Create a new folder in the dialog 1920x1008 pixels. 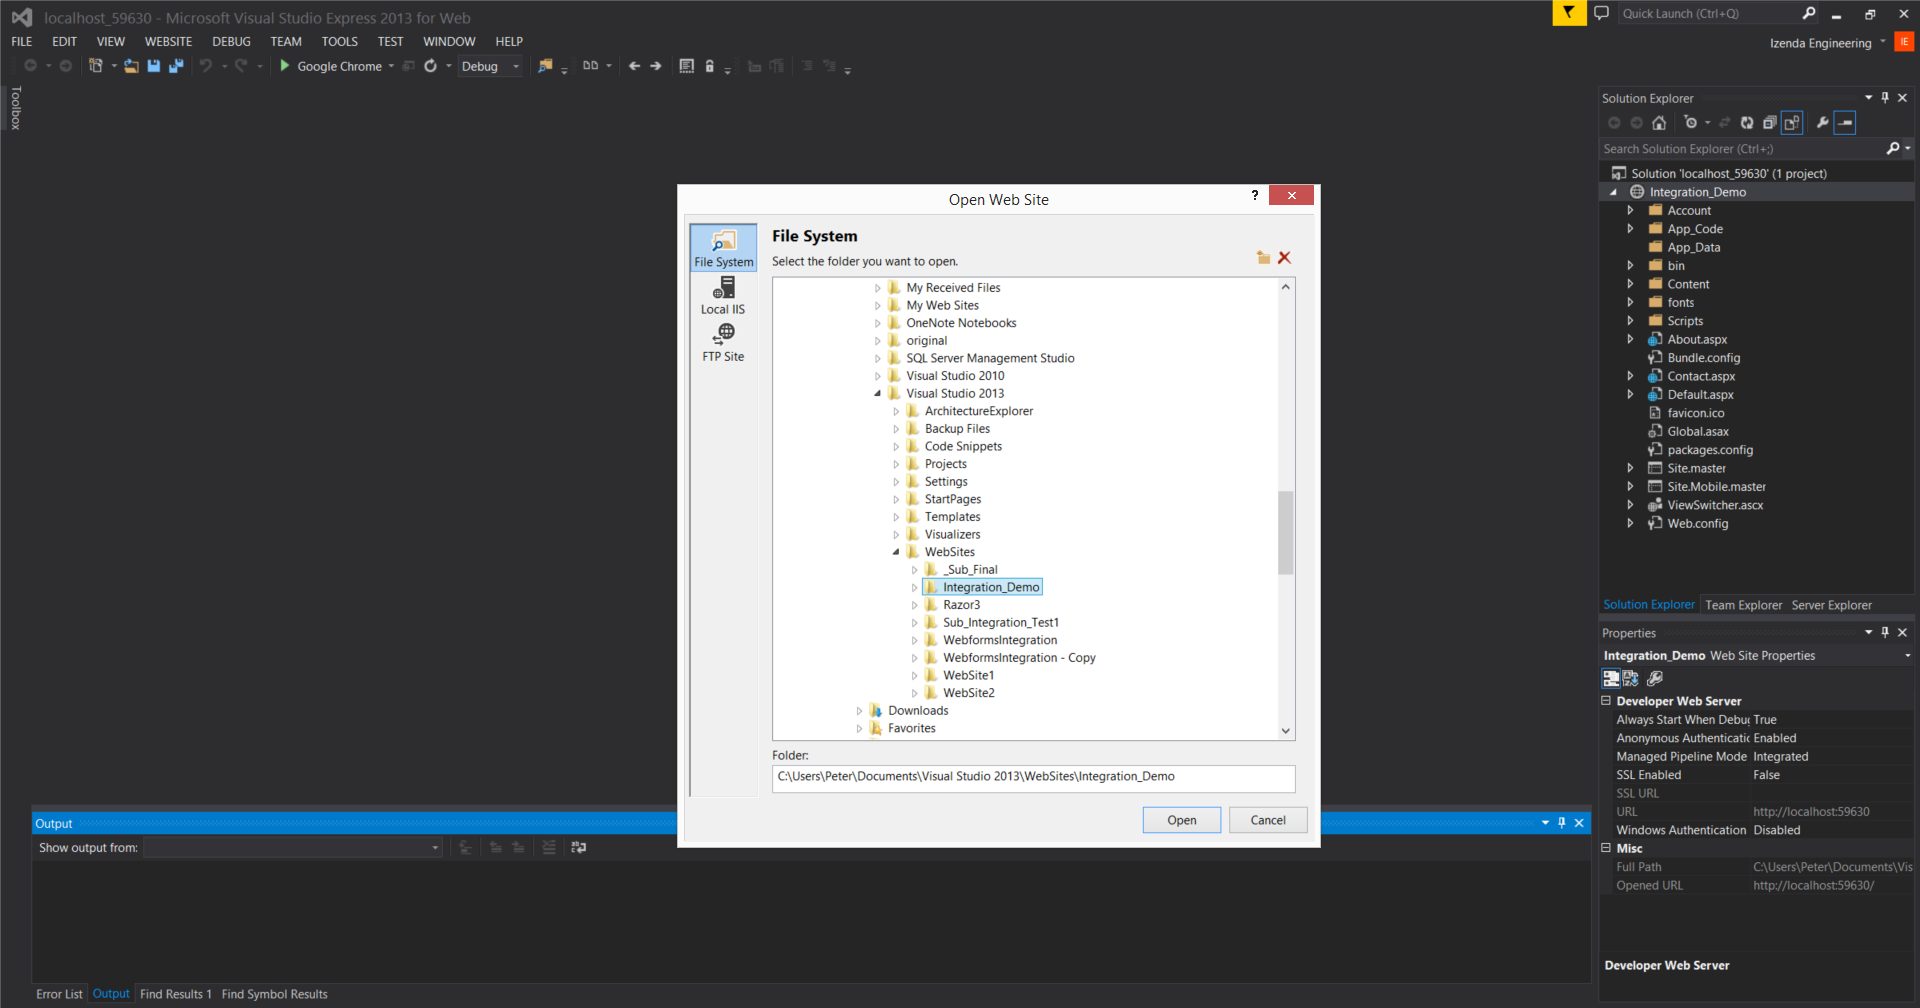pyautogui.click(x=1263, y=258)
